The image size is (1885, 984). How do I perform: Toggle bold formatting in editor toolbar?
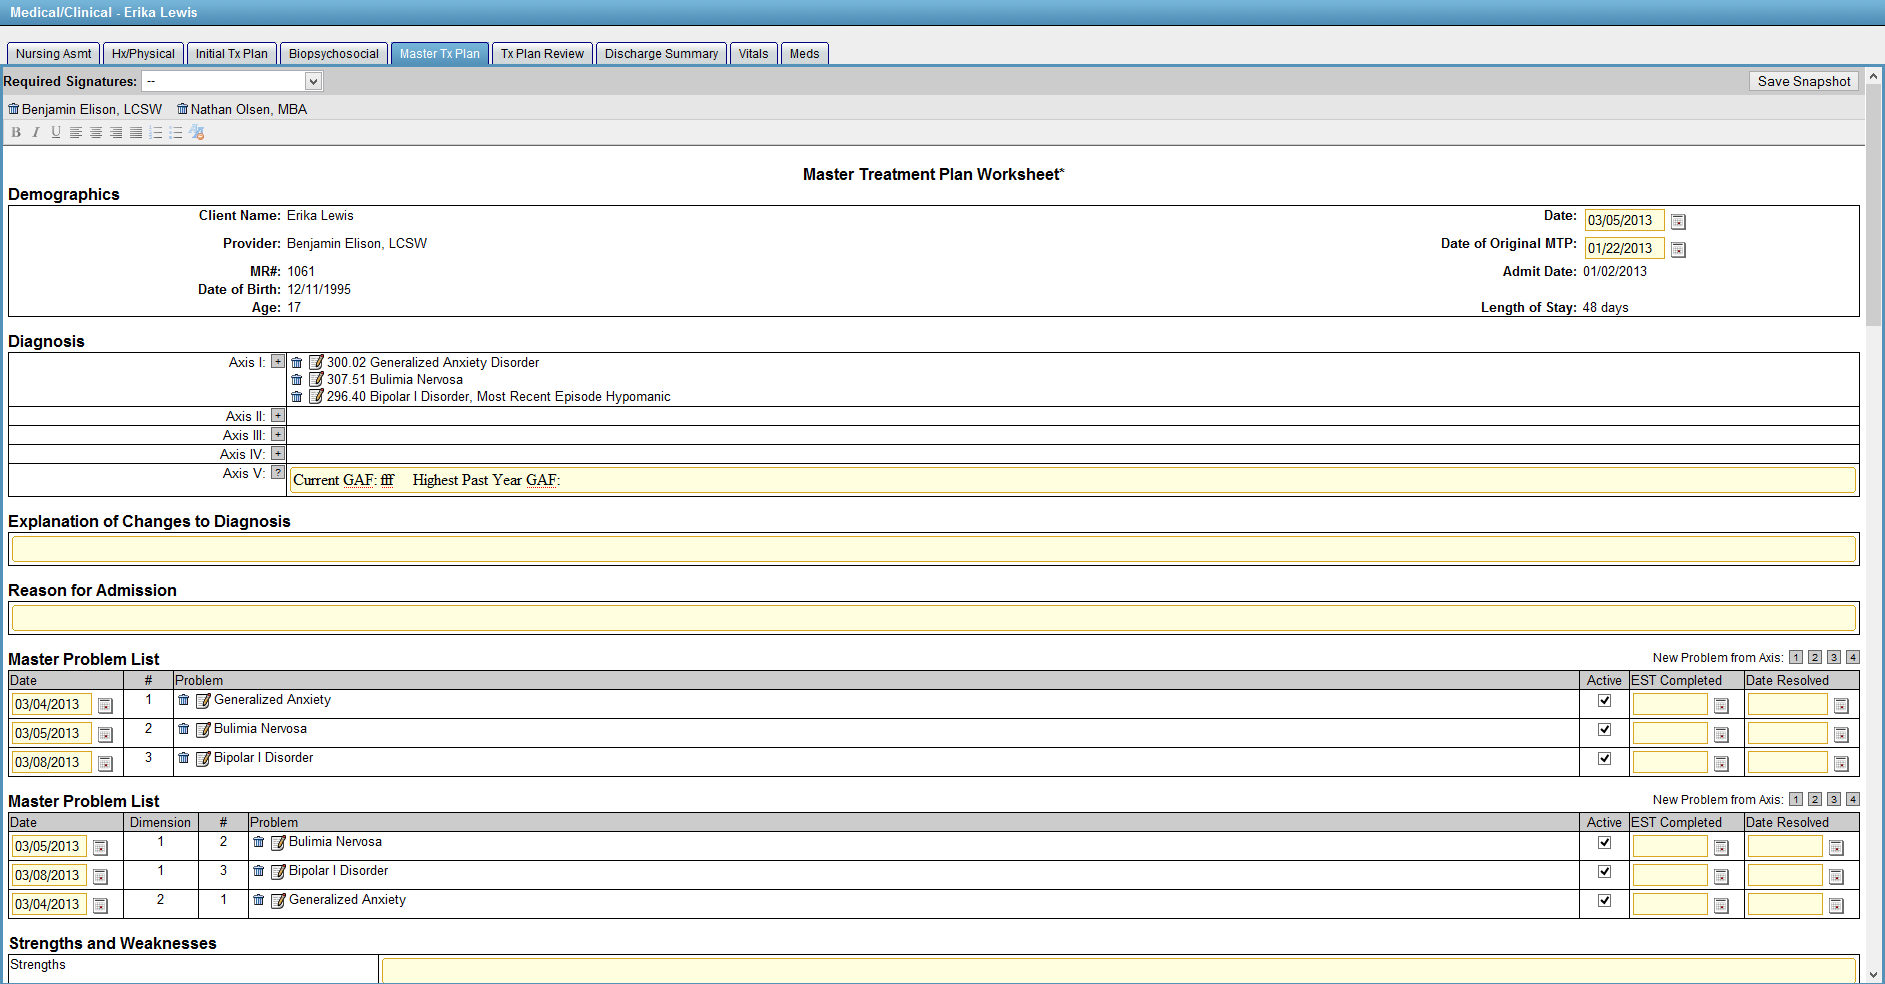(x=16, y=132)
